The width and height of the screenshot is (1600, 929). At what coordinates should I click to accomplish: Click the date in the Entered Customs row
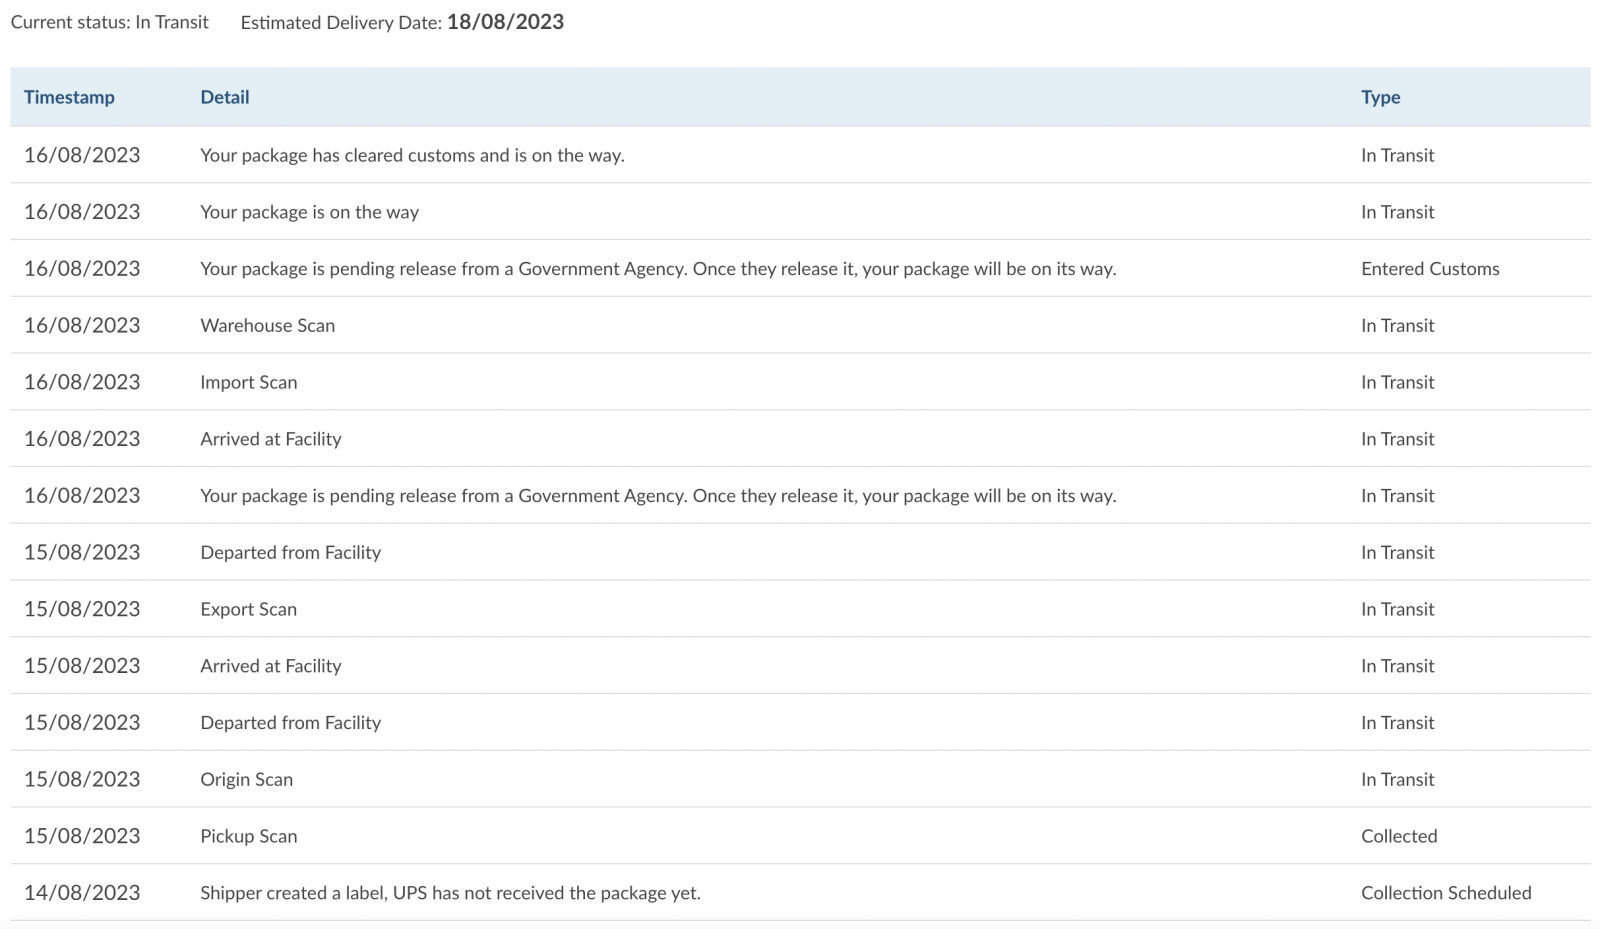[82, 269]
